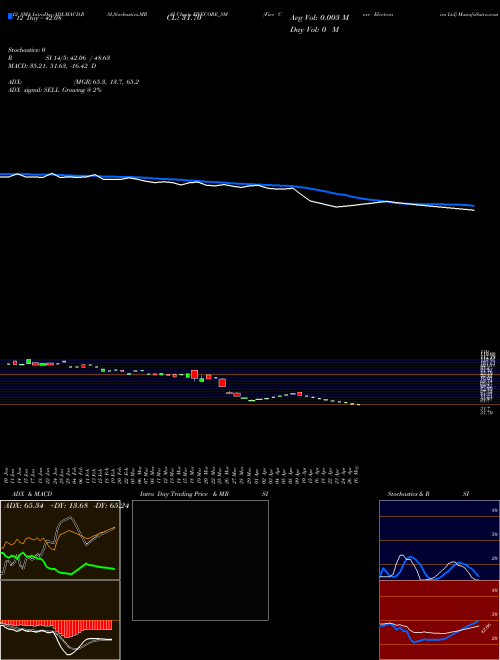
Task: Click the blue stochastic line in upper panel
Action: [429, 568]
